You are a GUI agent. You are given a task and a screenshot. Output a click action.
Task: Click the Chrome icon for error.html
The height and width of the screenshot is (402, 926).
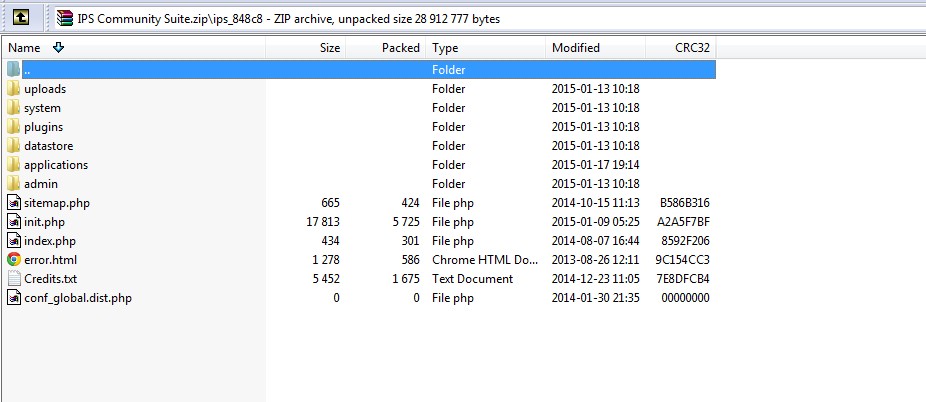(14, 260)
